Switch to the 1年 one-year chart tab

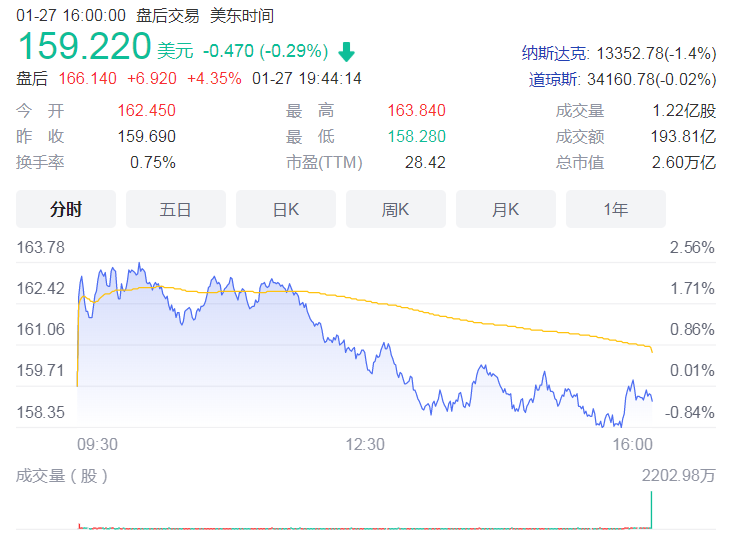616,209
